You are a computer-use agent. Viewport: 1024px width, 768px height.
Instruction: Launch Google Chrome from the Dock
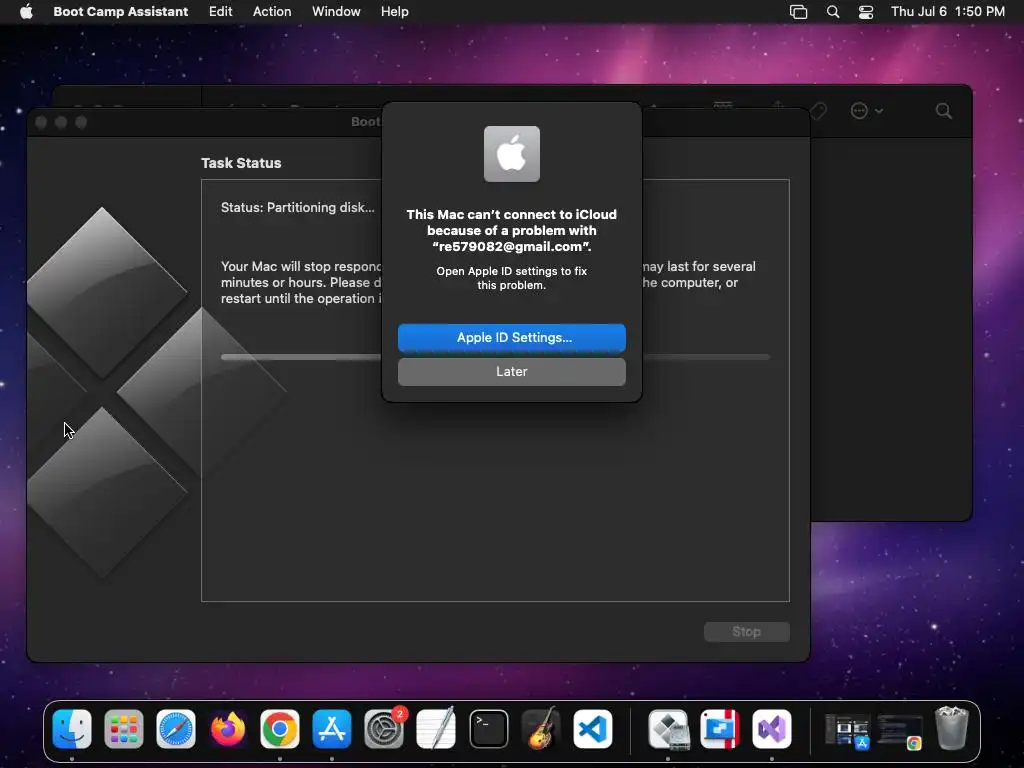pos(280,729)
